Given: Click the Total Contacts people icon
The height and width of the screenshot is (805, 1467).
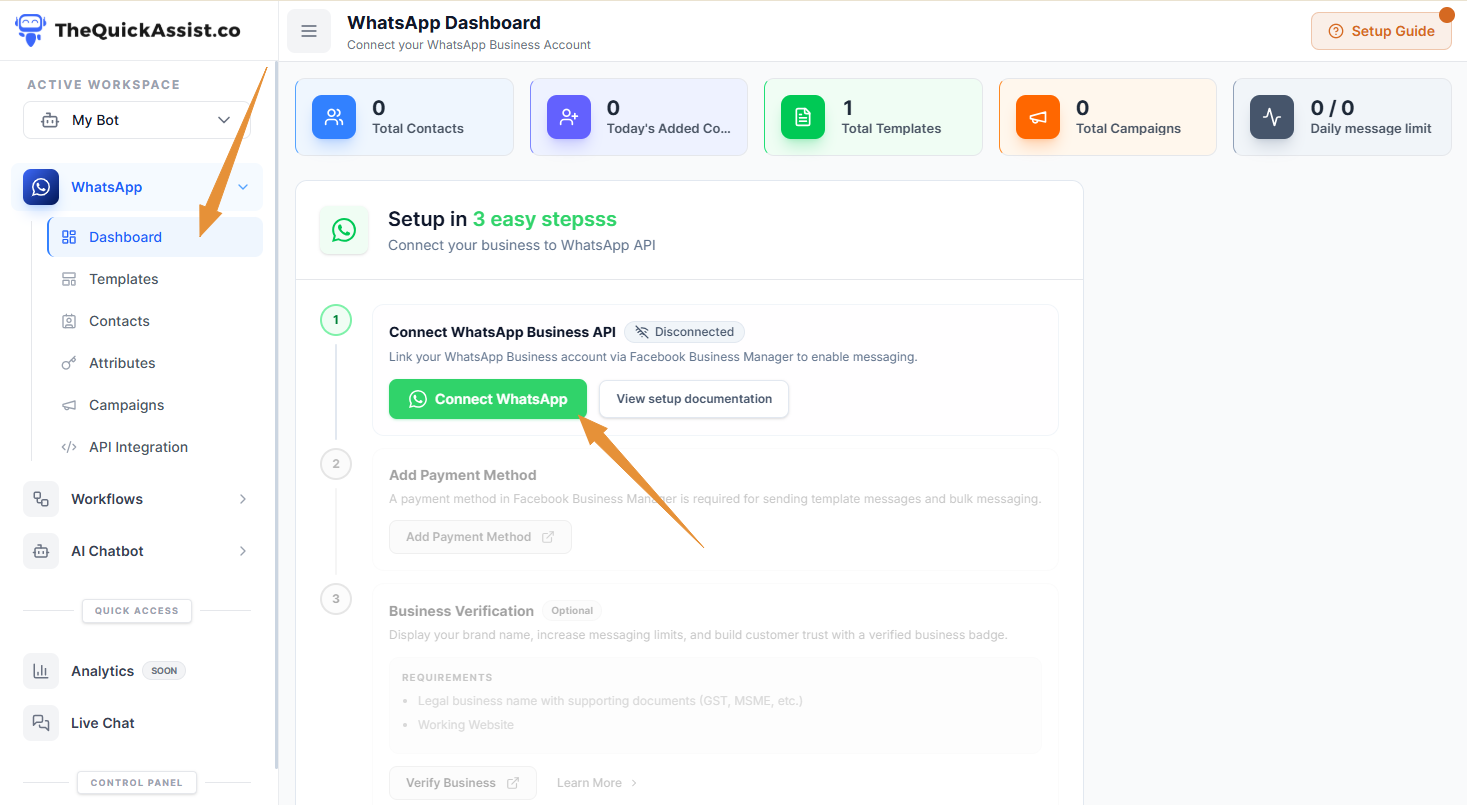Looking at the screenshot, I should click(x=333, y=117).
